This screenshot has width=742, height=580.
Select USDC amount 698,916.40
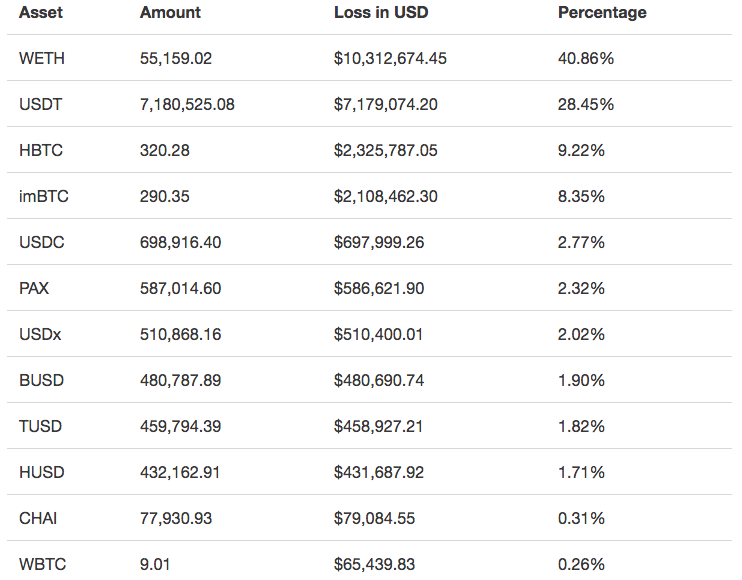(181, 243)
